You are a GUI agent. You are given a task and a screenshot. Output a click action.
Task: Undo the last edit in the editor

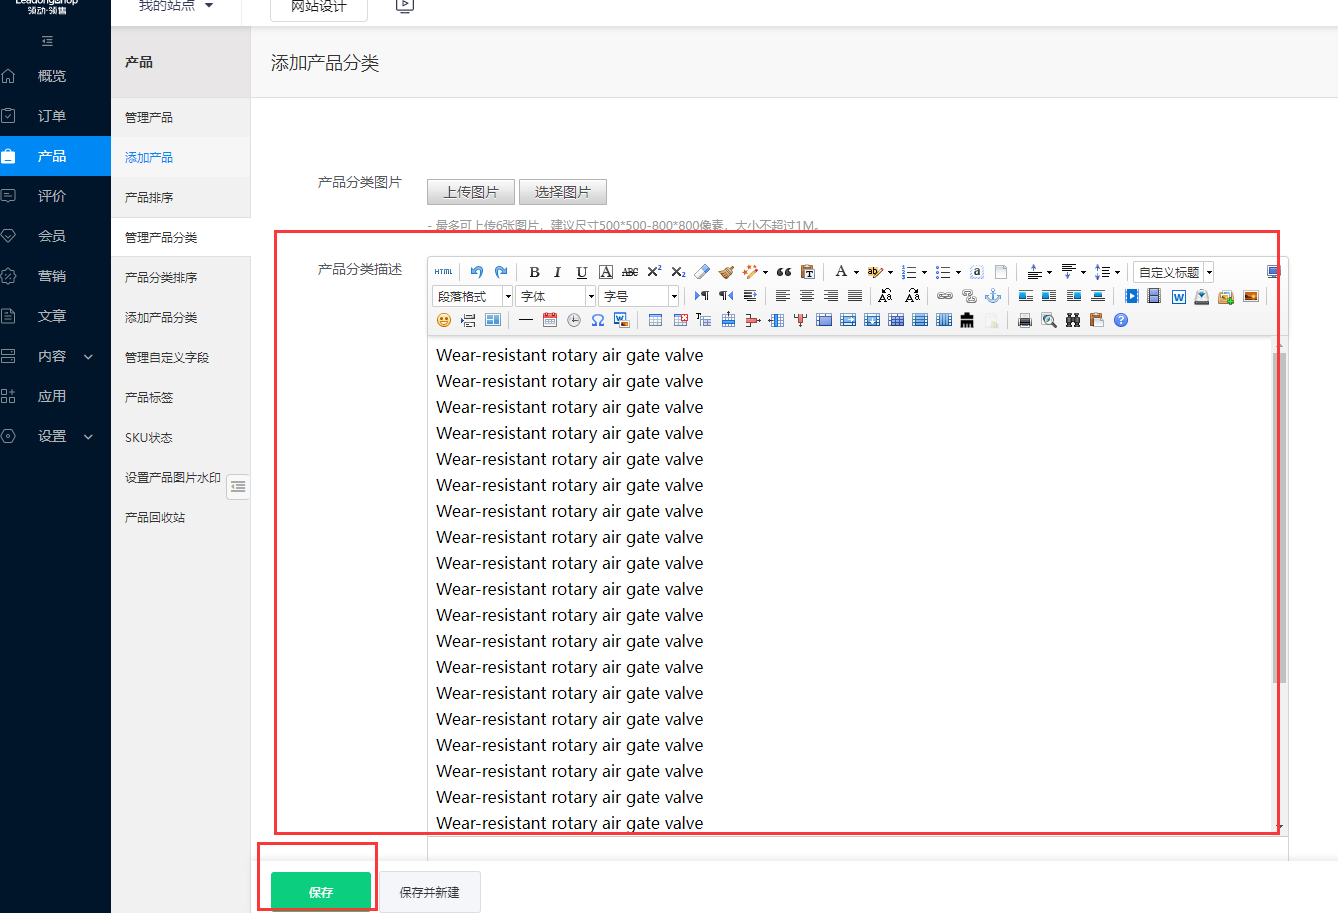[477, 272]
